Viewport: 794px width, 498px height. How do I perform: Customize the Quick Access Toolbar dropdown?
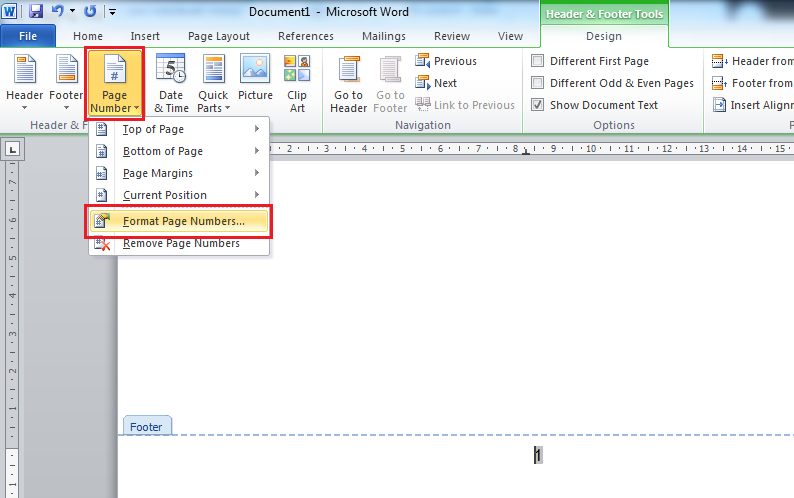pos(112,11)
